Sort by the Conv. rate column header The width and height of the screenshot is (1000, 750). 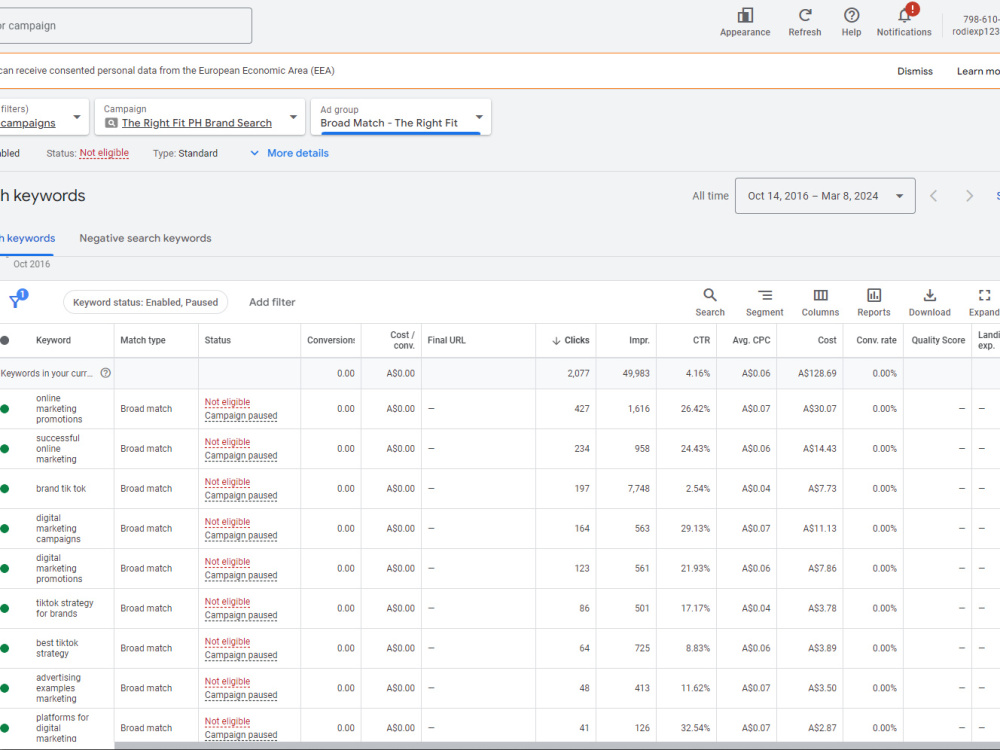point(876,341)
